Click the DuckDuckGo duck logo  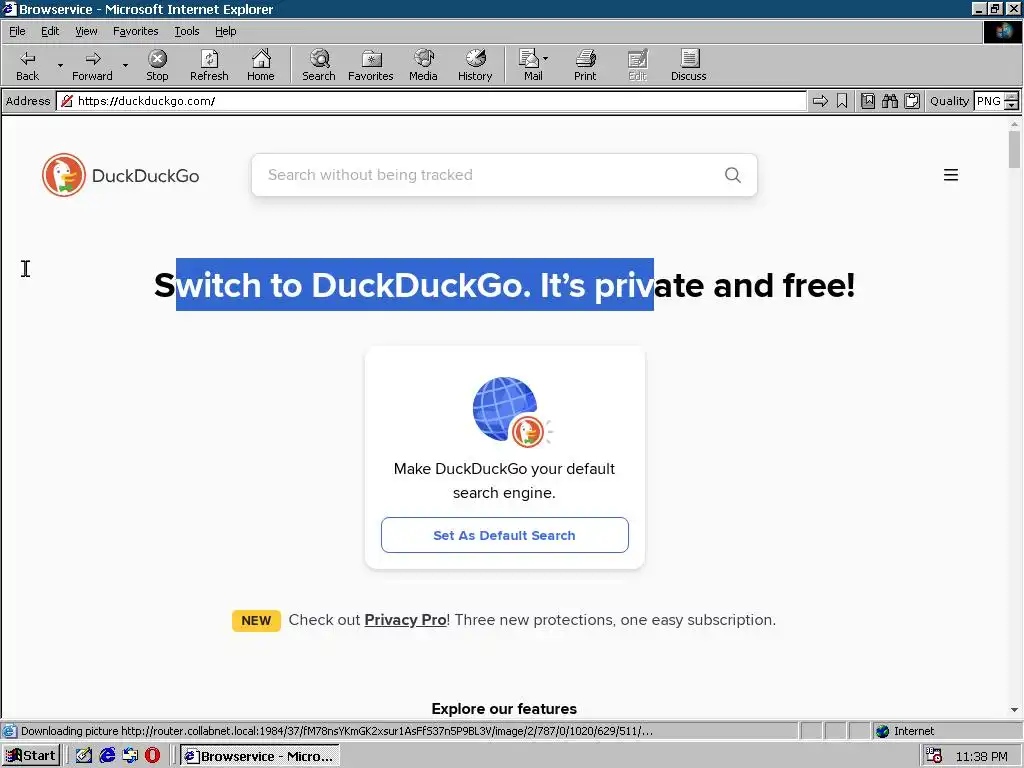(64, 175)
